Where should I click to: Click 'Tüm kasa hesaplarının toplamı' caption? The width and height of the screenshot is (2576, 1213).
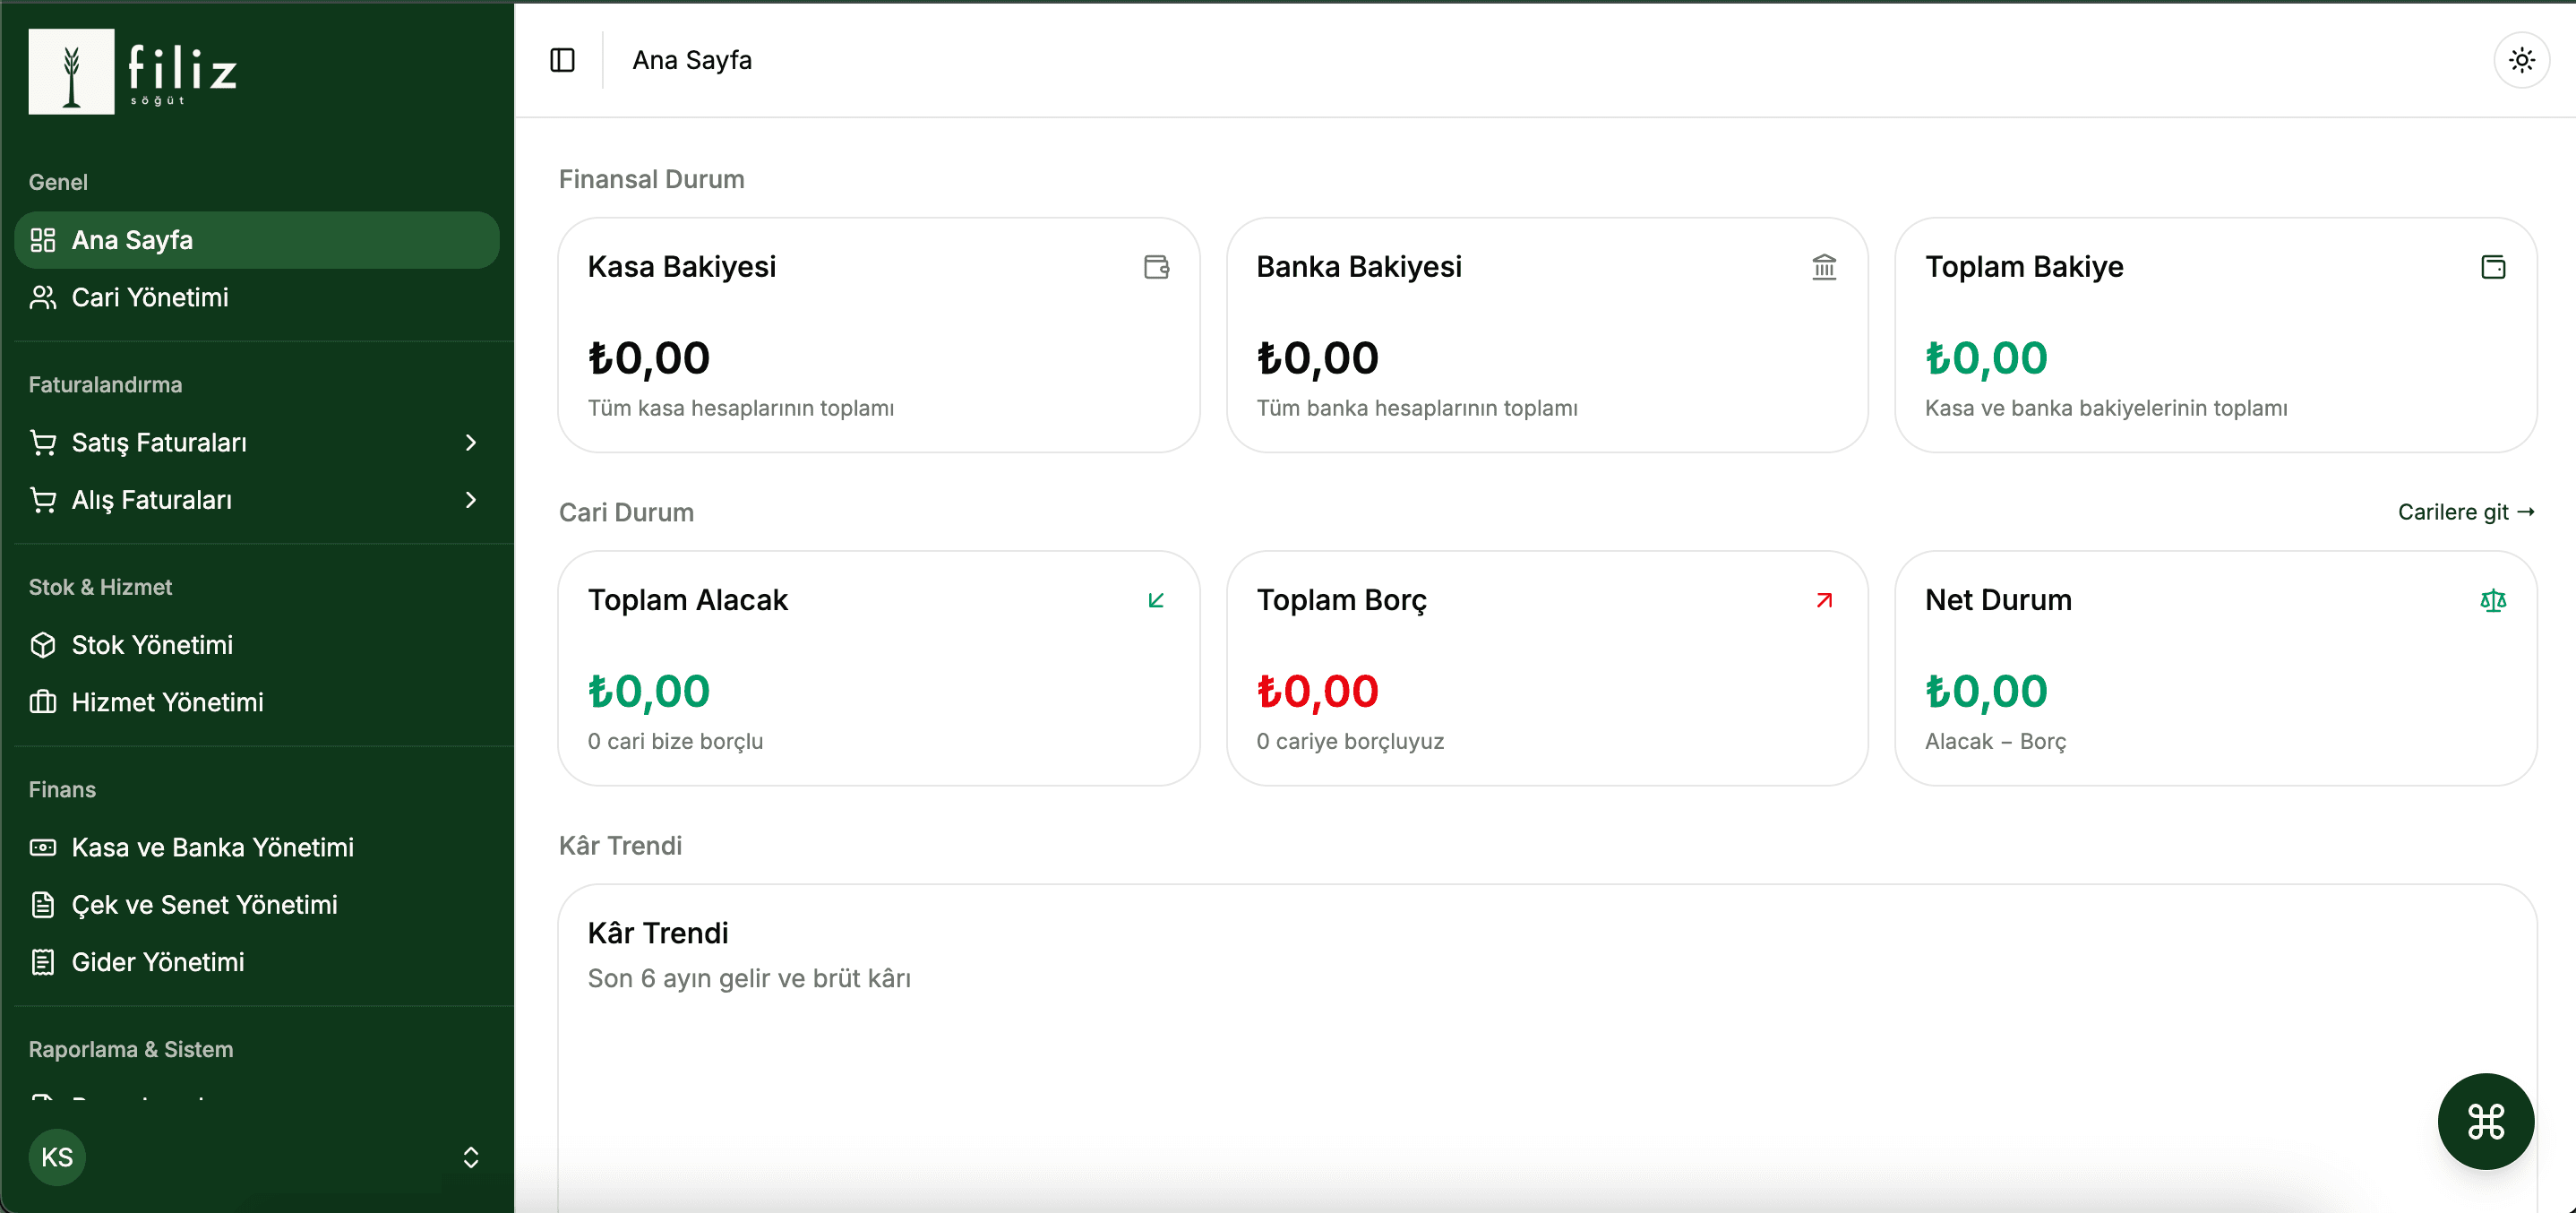740,408
